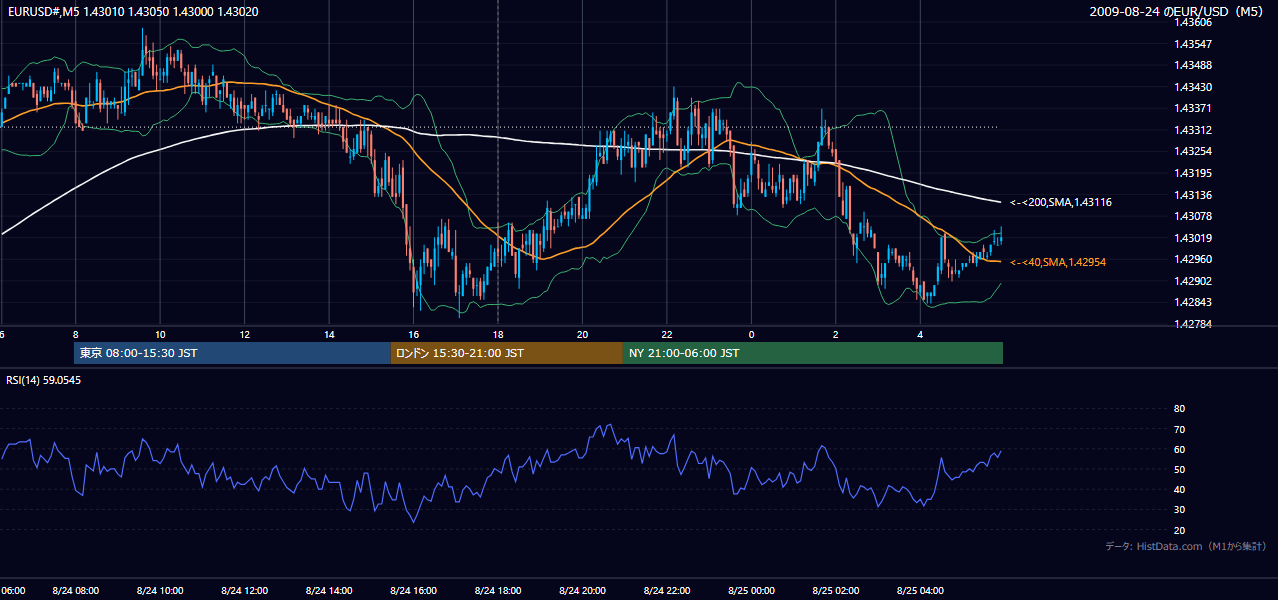Select the 40 SMA label 1.42954

[x=1058, y=262]
